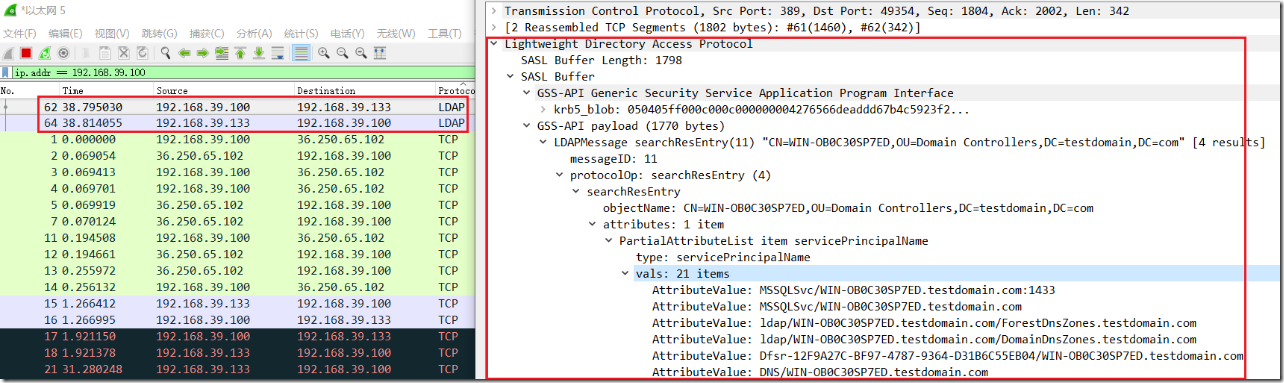Click the save capture file icon
Image resolution: width=1284 pixels, height=383 pixels.
click(105, 53)
